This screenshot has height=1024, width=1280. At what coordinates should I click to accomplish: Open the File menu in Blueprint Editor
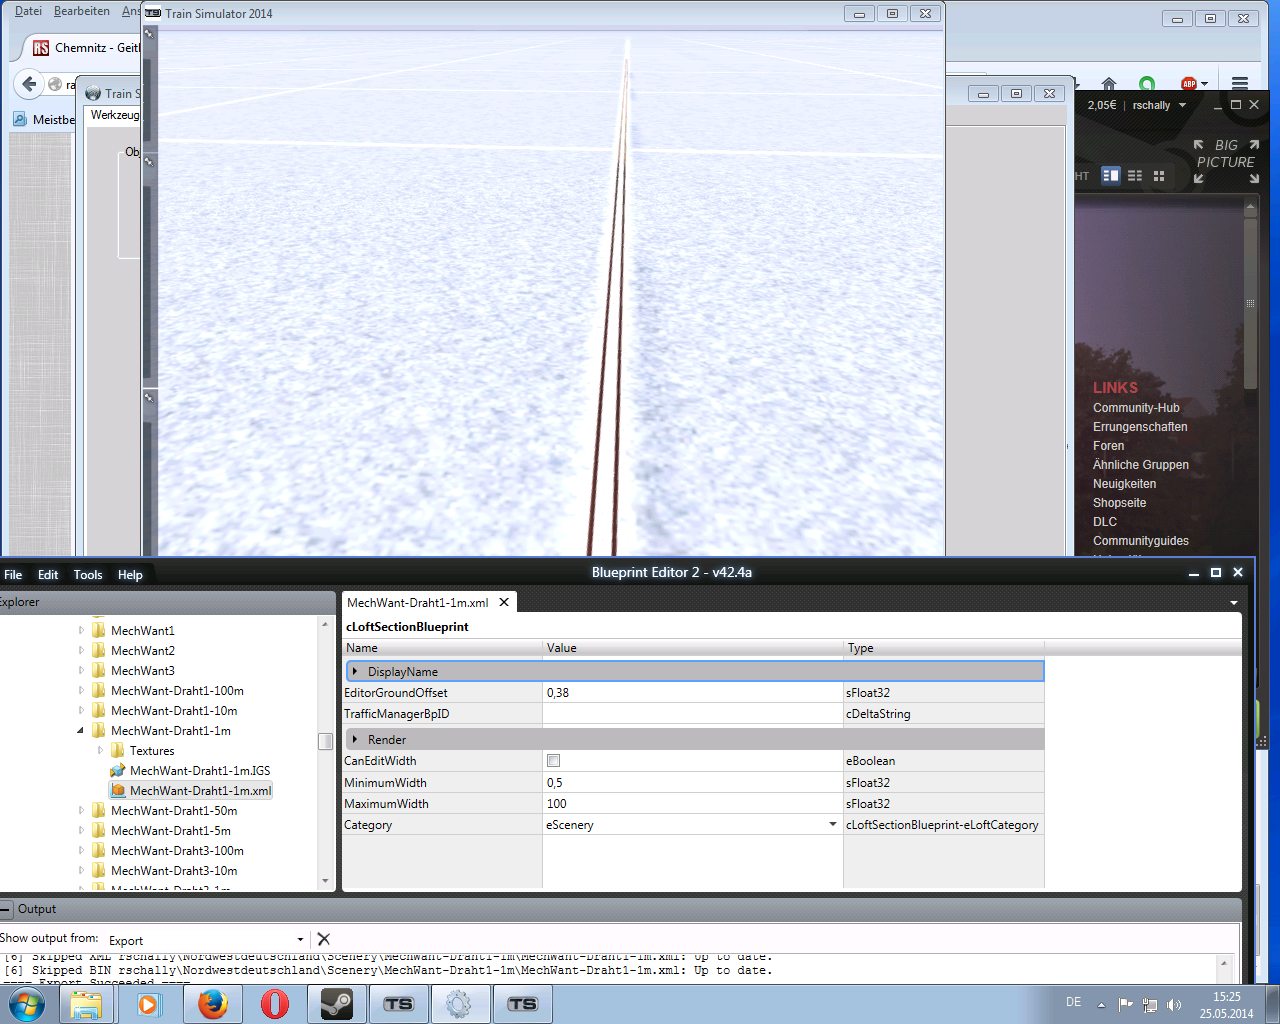pos(13,575)
